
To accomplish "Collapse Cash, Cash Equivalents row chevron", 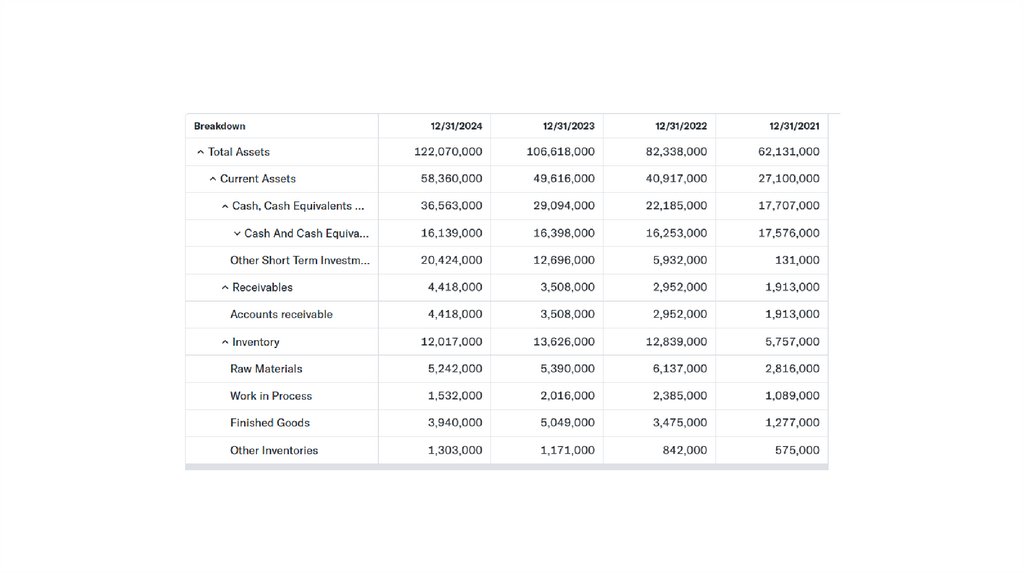I will point(225,206).
